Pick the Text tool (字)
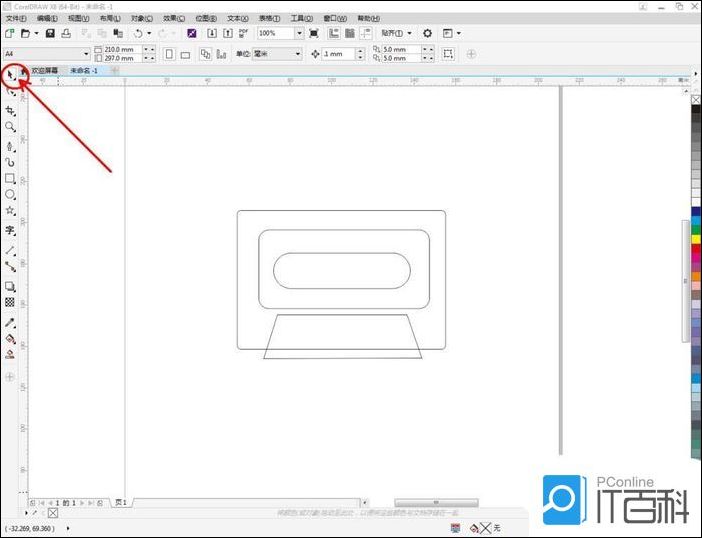702x538 pixels. (10, 230)
